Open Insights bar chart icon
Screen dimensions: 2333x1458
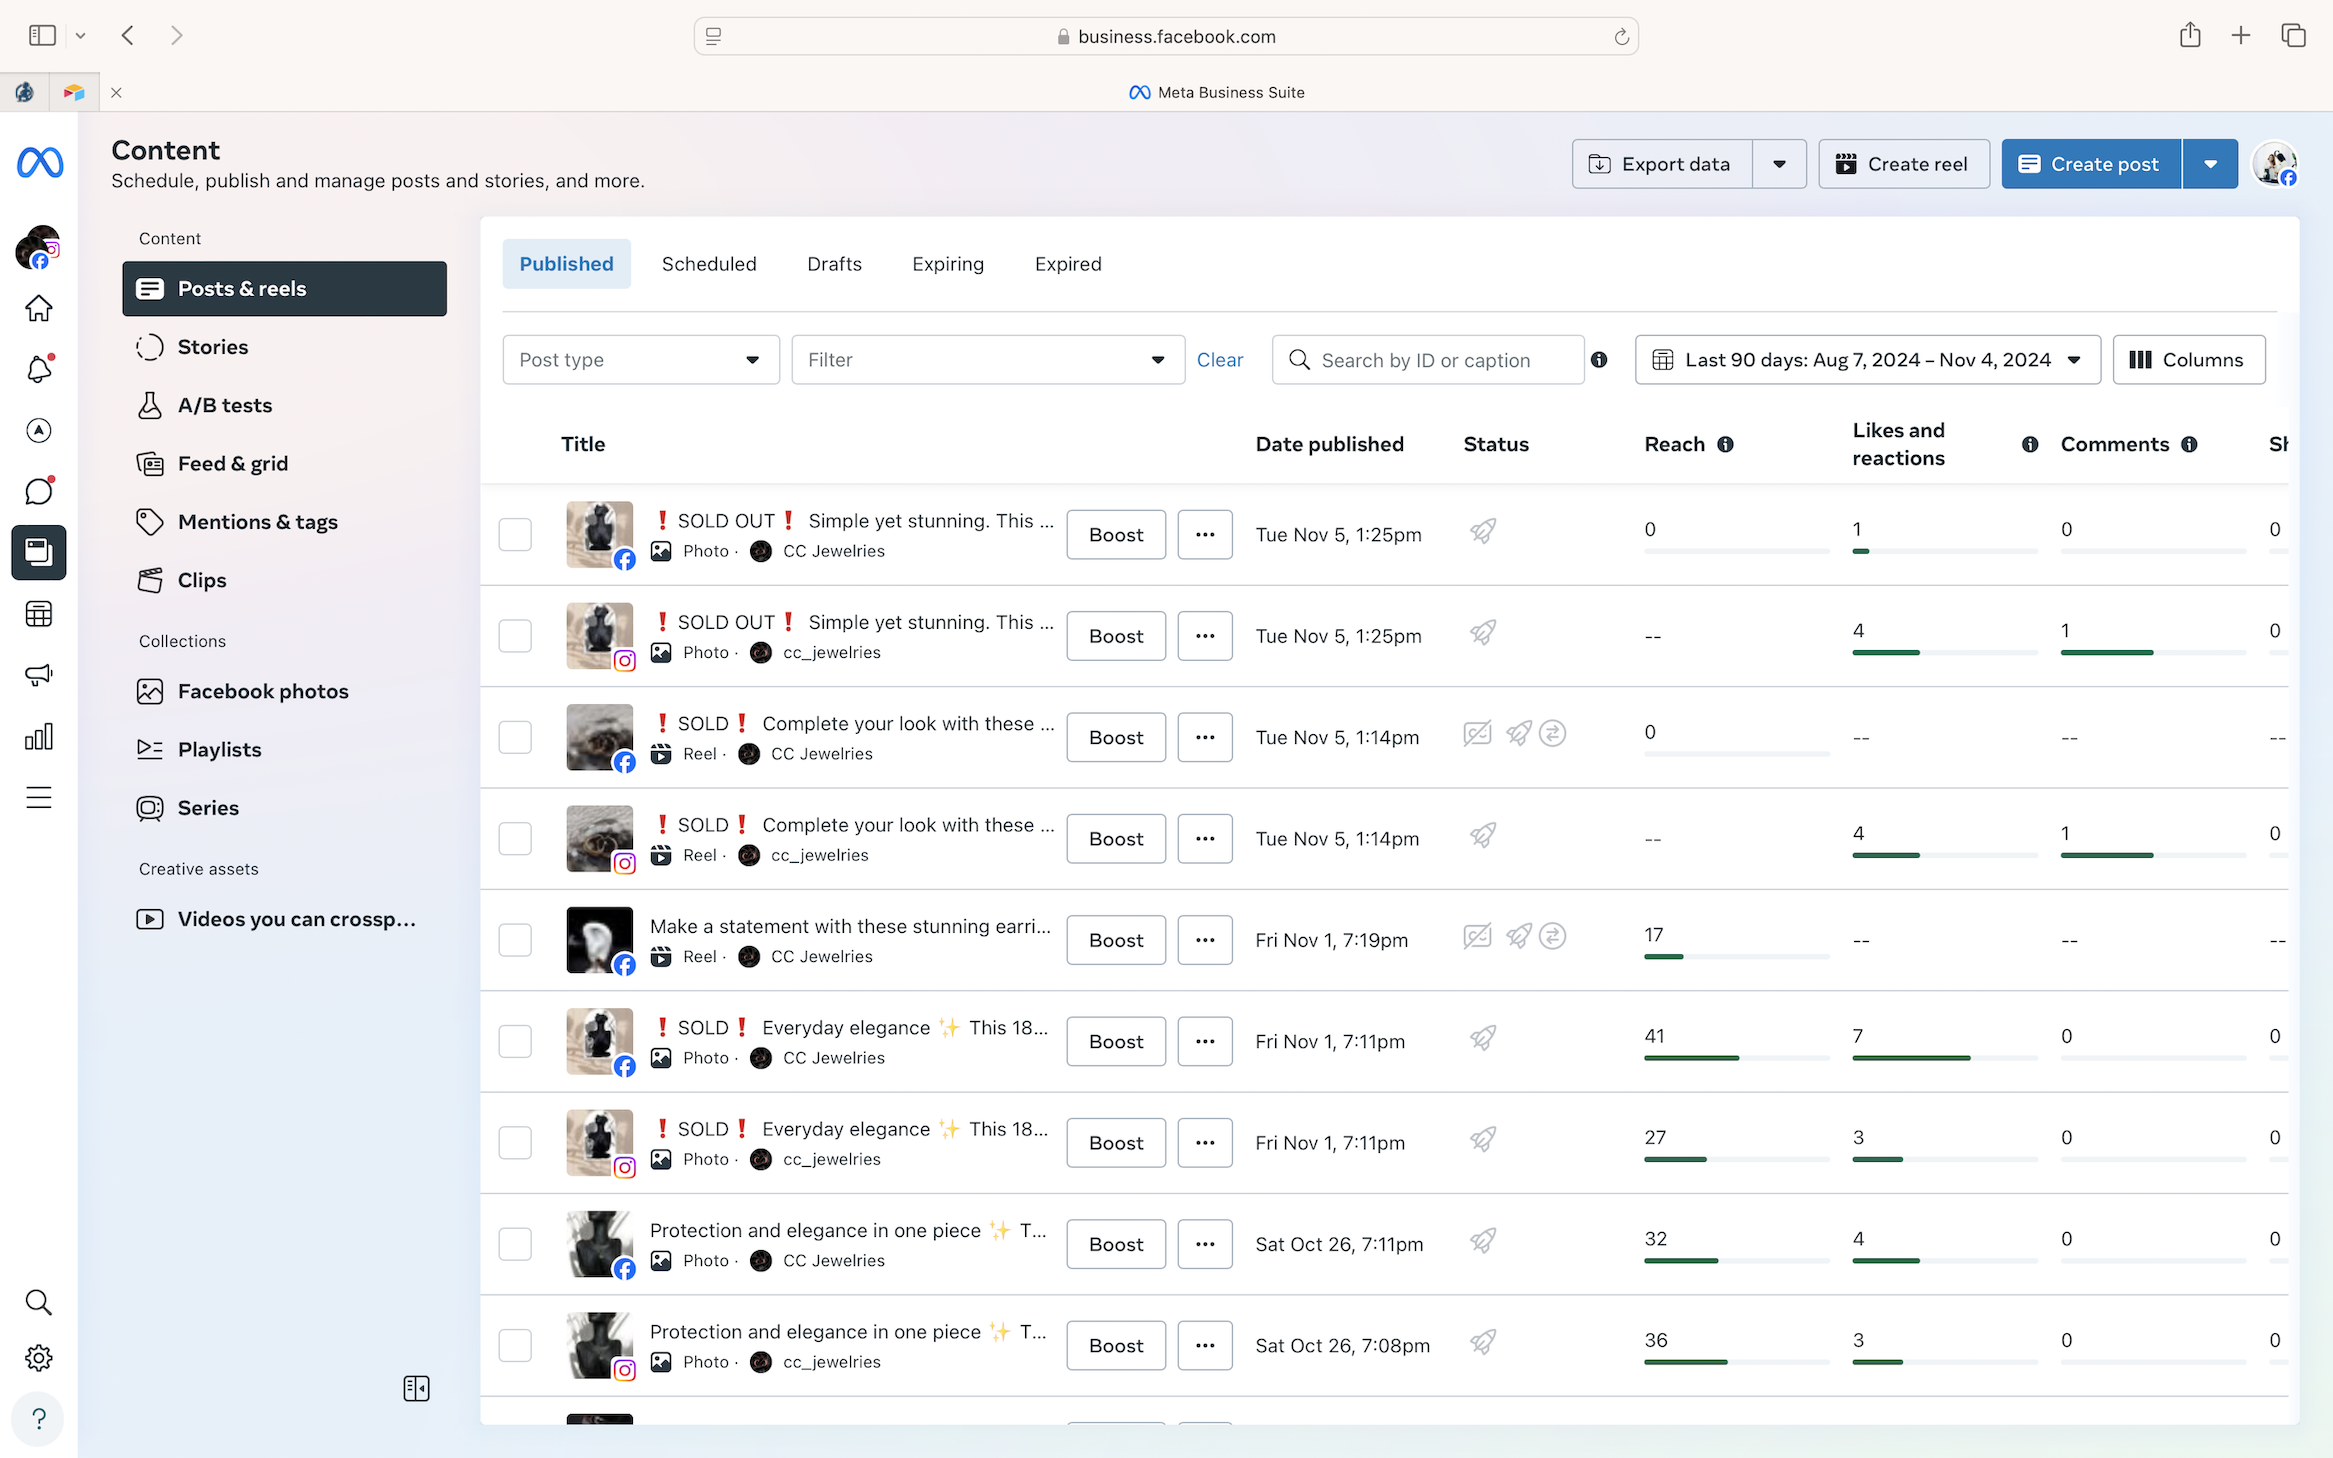pyautogui.click(x=39, y=737)
